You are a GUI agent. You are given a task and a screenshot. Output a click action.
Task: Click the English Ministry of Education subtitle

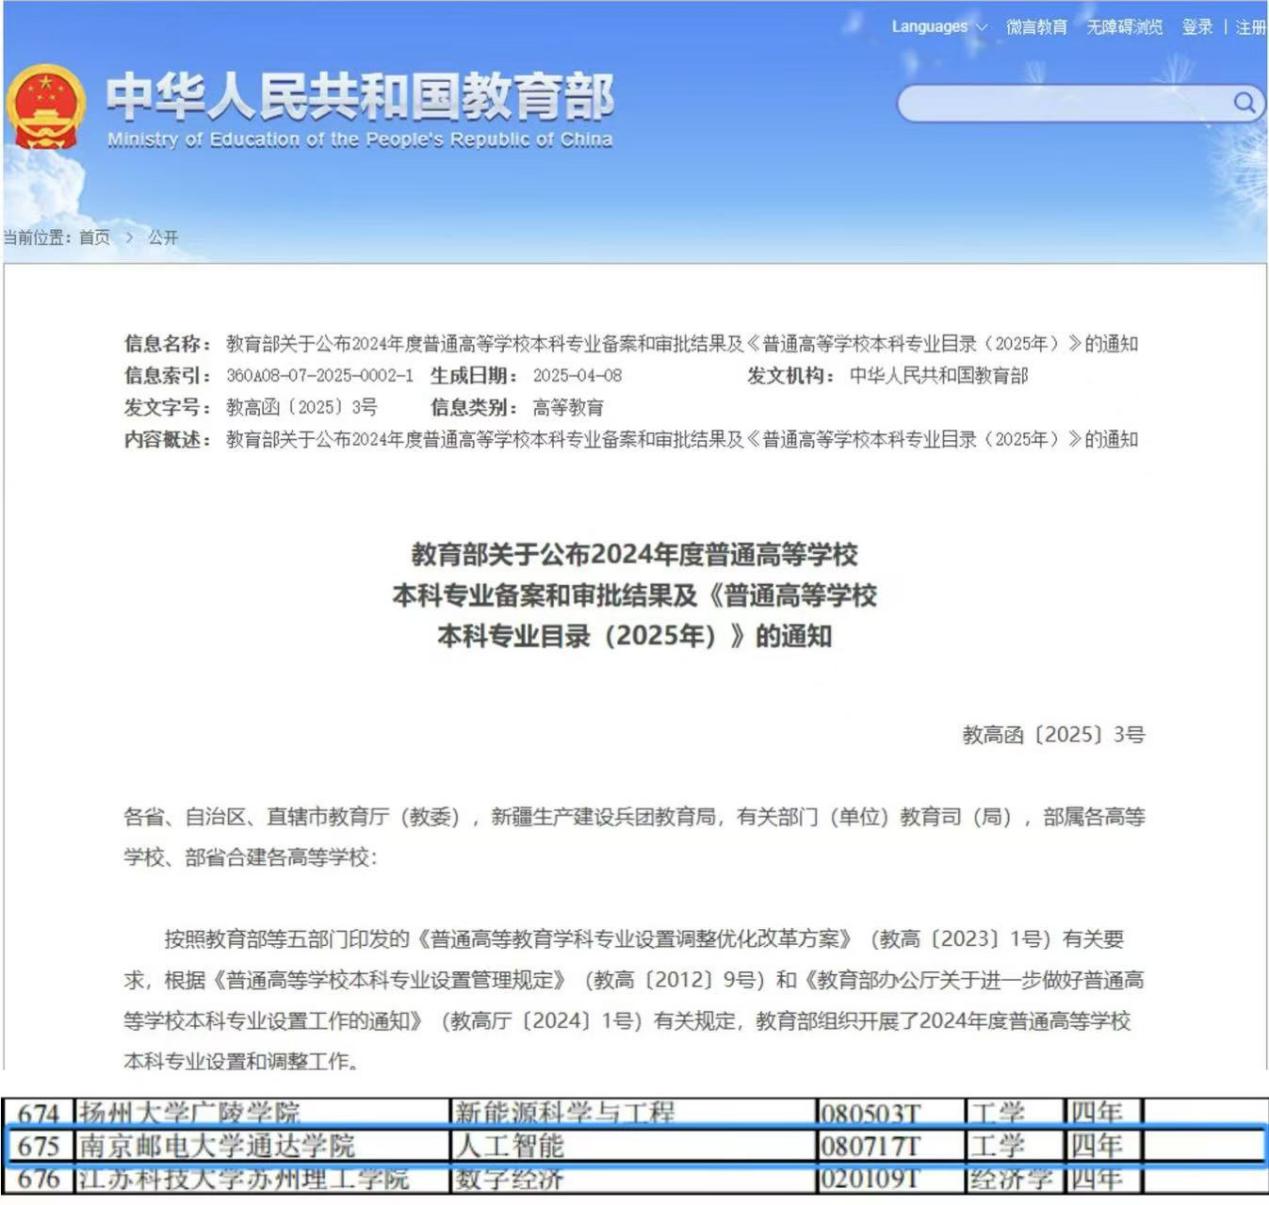[x=360, y=140]
